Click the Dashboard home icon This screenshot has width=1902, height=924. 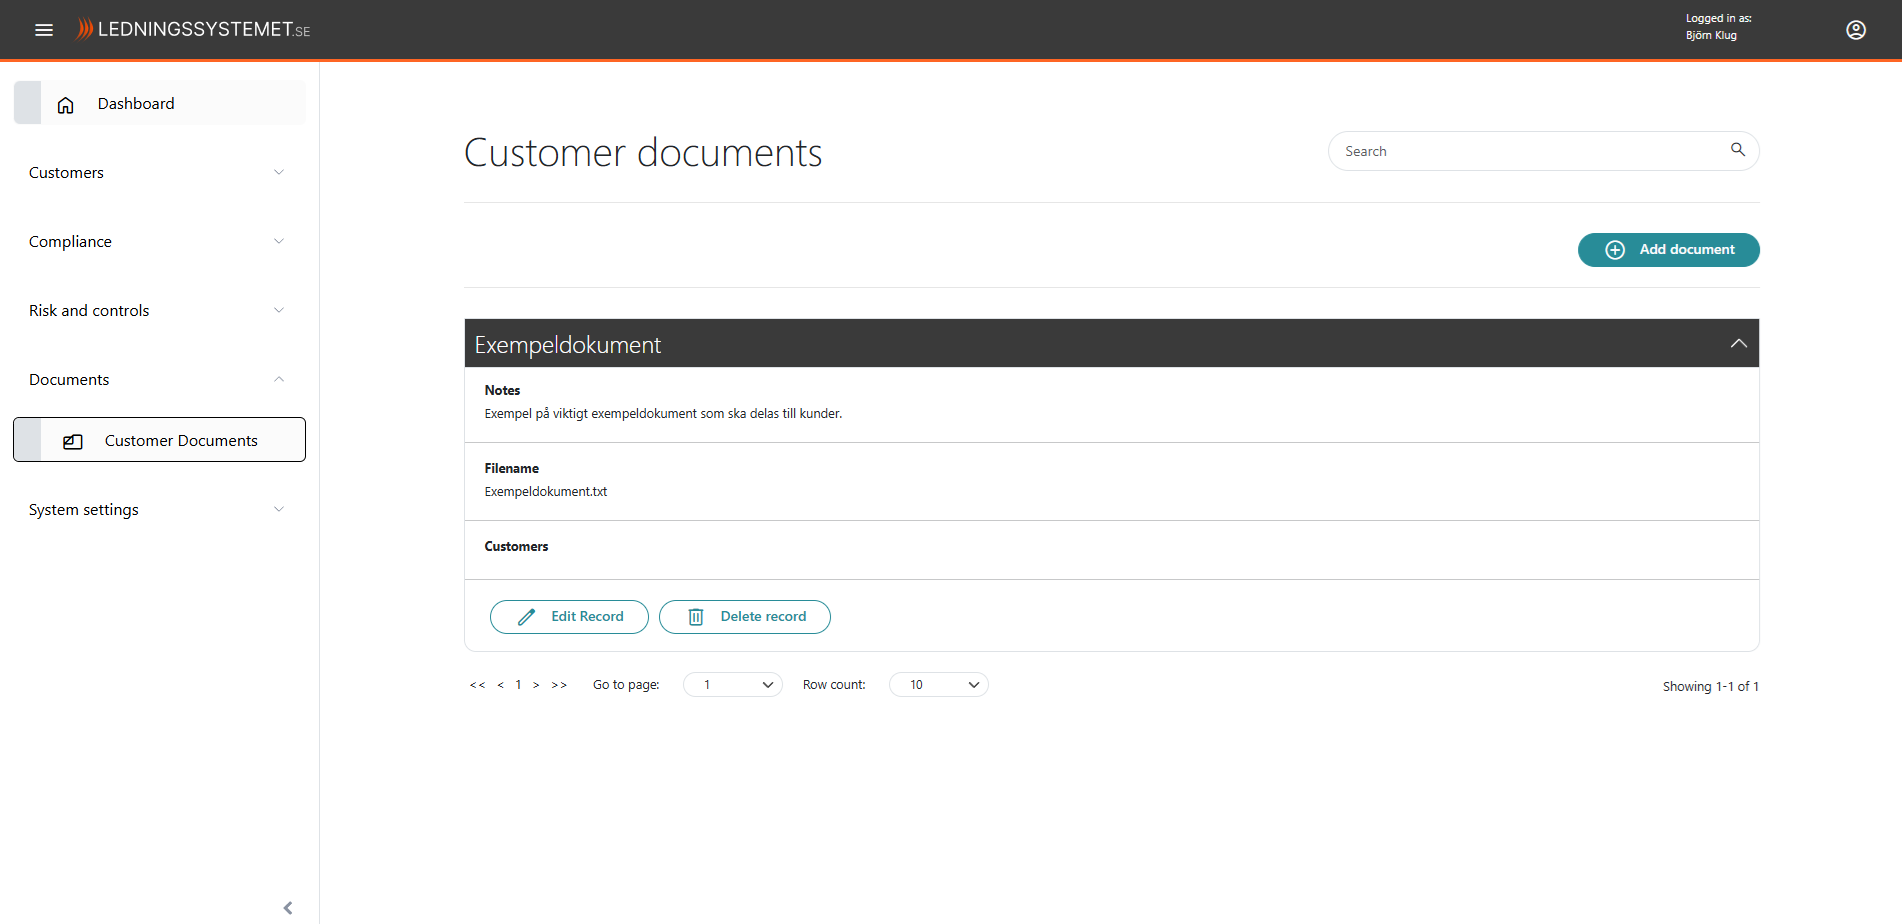tap(66, 105)
